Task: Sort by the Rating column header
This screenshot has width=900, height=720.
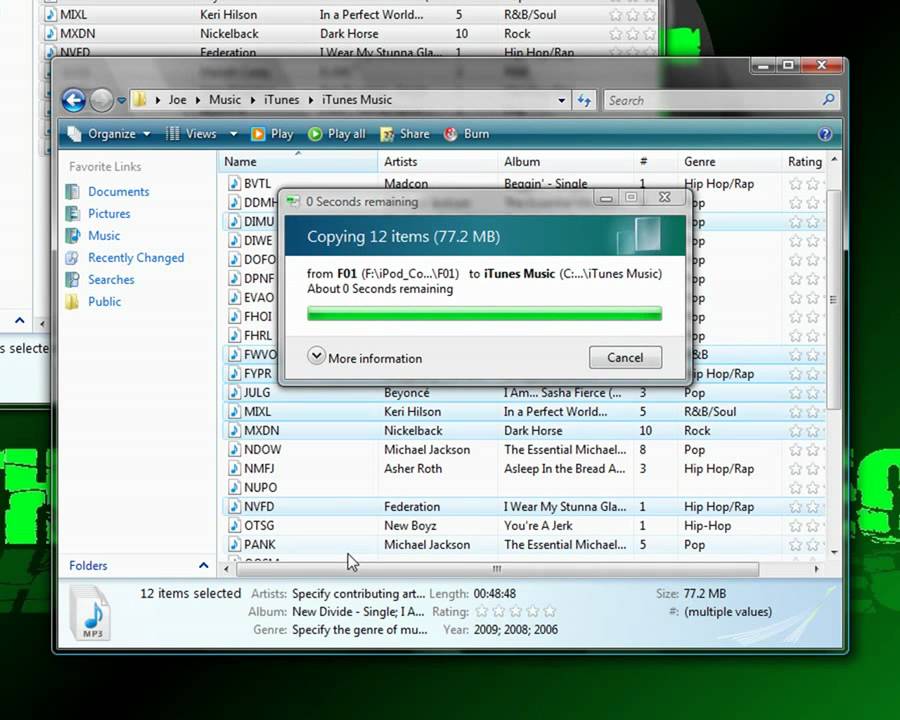Action: click(x=804, y=162)
